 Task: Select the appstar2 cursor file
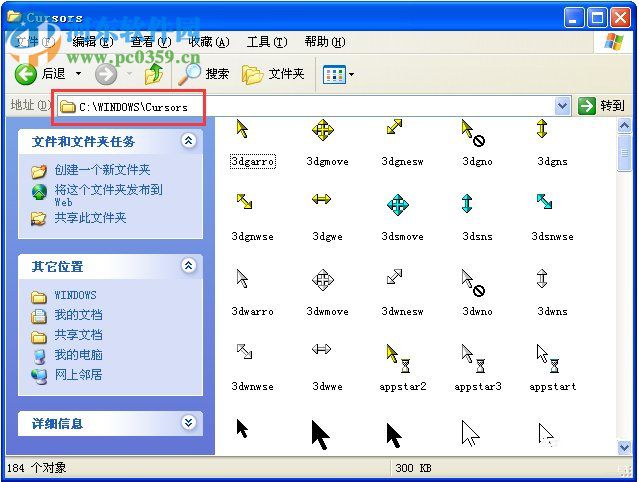[x=402, y=368]
